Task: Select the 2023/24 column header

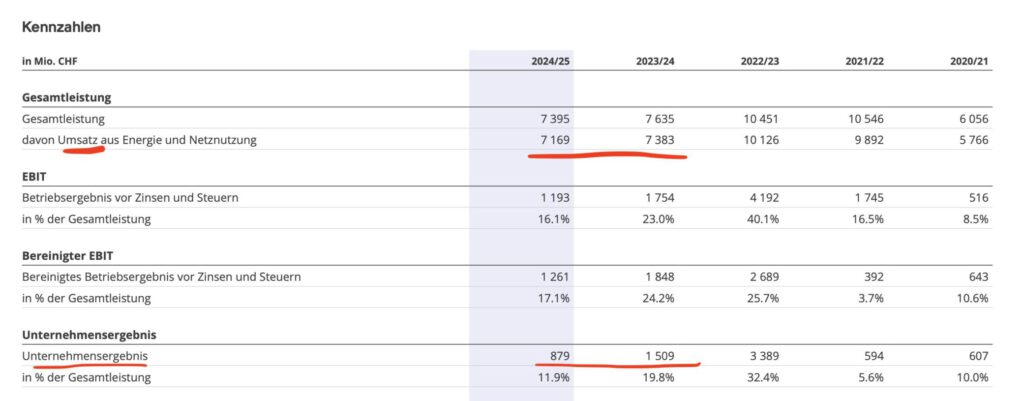Action: coord(655,61)
